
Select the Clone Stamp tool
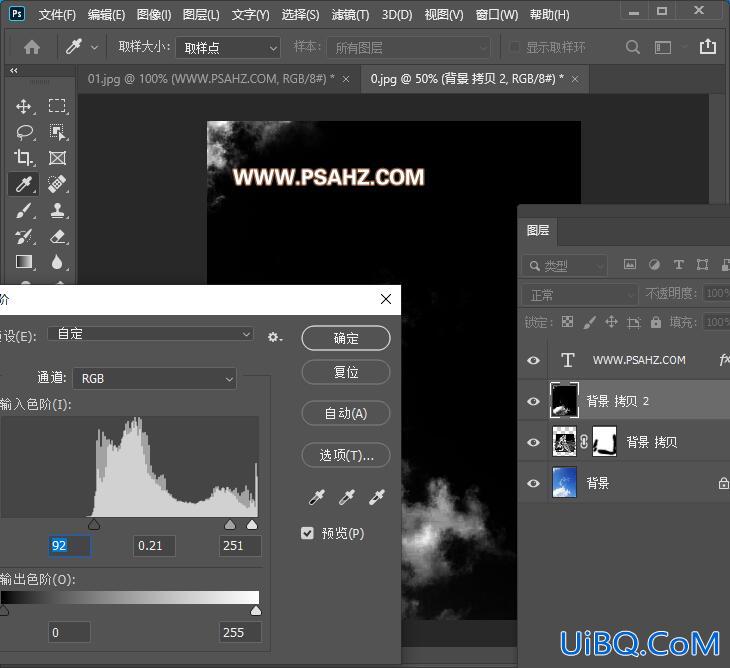tap(57, 210)
